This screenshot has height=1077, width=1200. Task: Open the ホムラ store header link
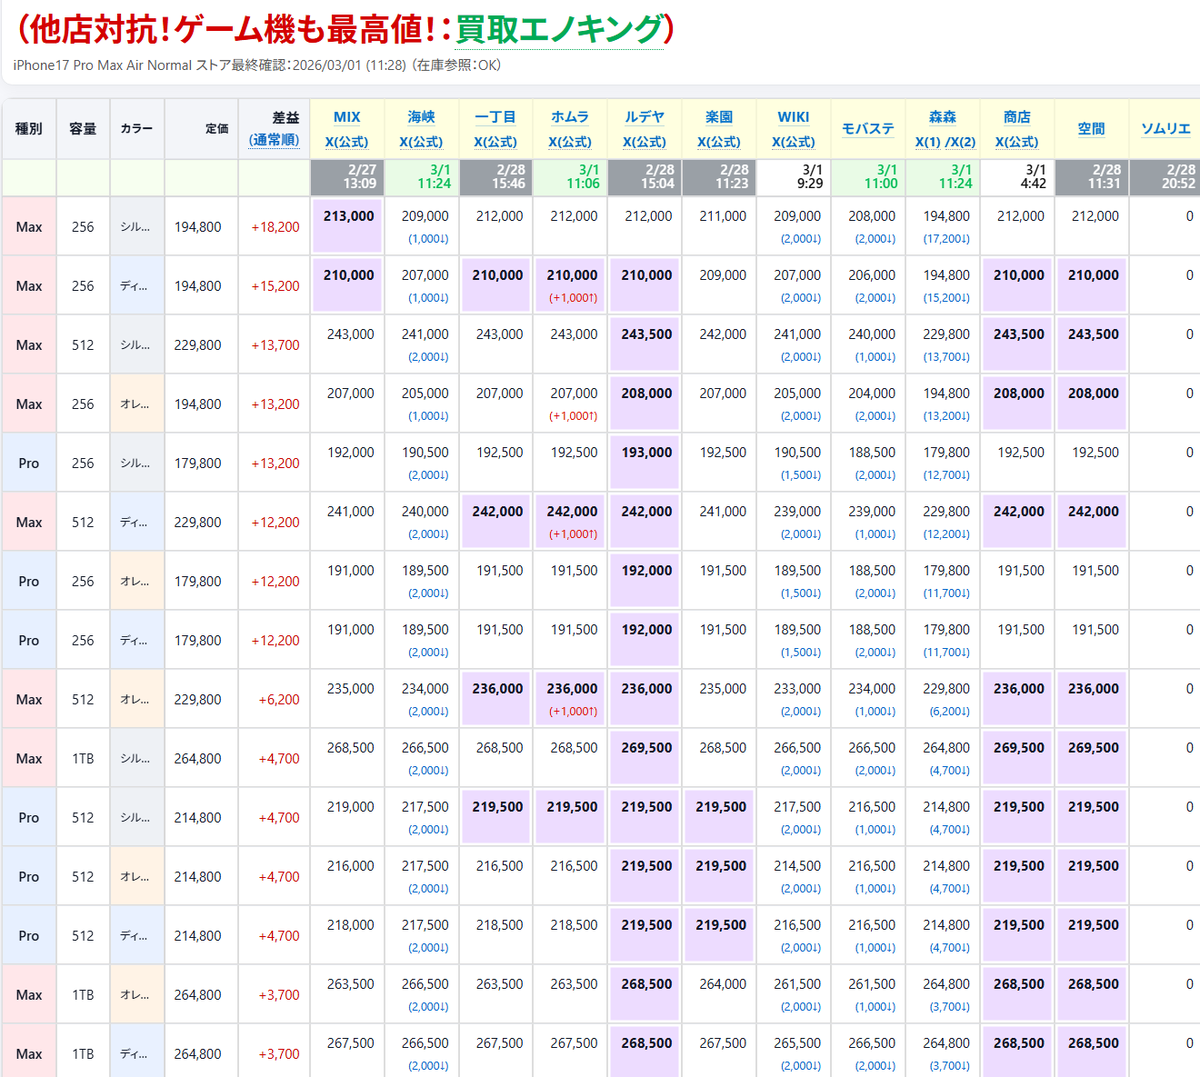coord(570,117)
